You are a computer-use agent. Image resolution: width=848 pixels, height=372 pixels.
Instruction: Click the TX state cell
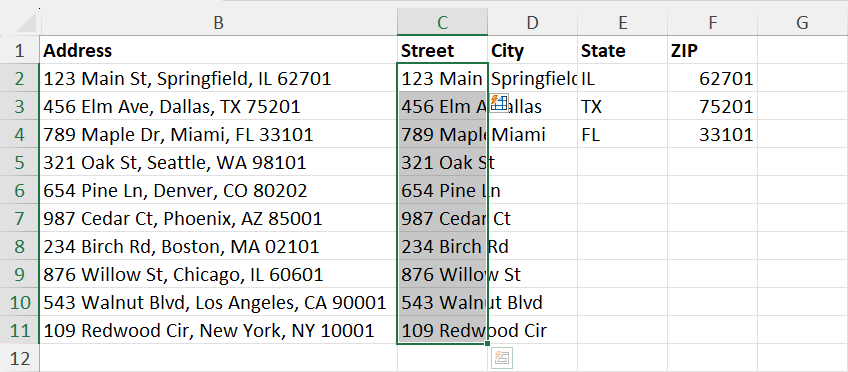[622, 107]
